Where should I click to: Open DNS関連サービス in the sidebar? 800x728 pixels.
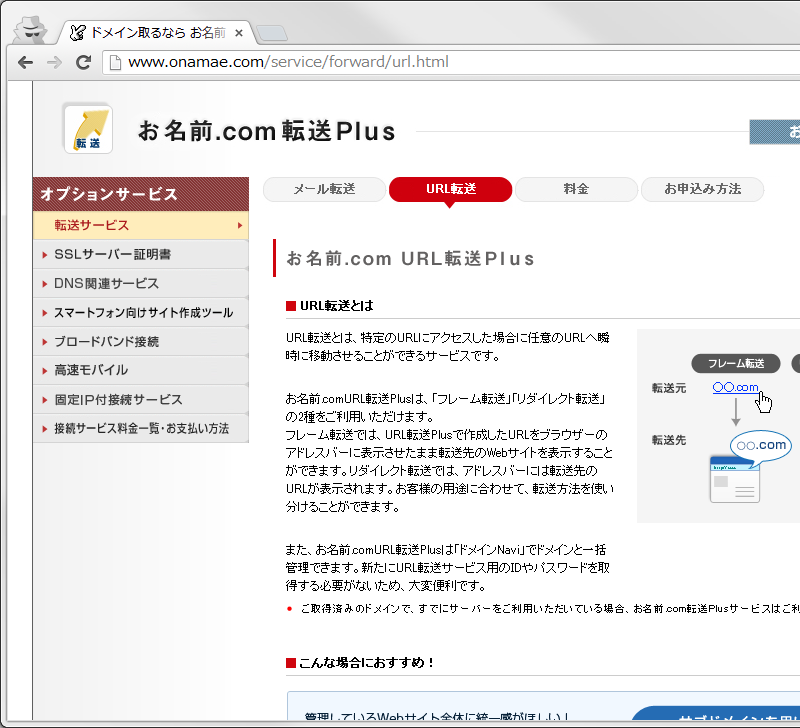coord(141,284)
